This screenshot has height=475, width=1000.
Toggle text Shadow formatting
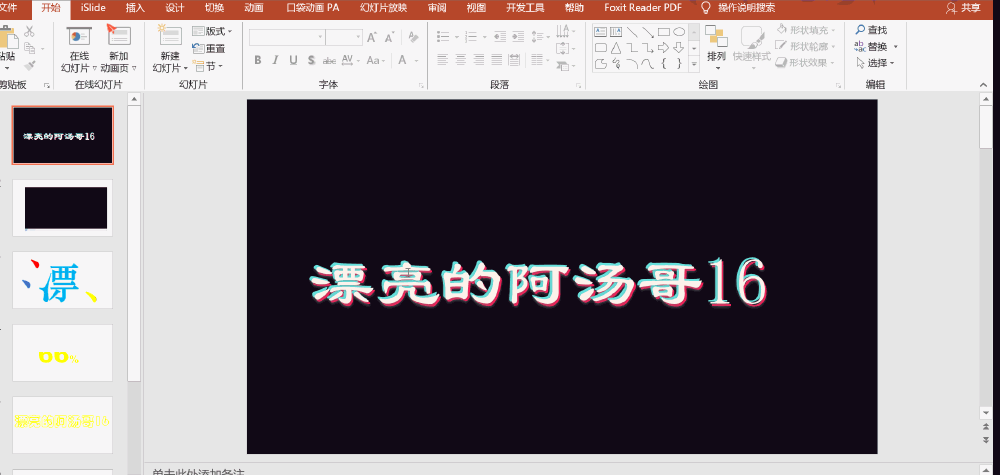point(311,61)
